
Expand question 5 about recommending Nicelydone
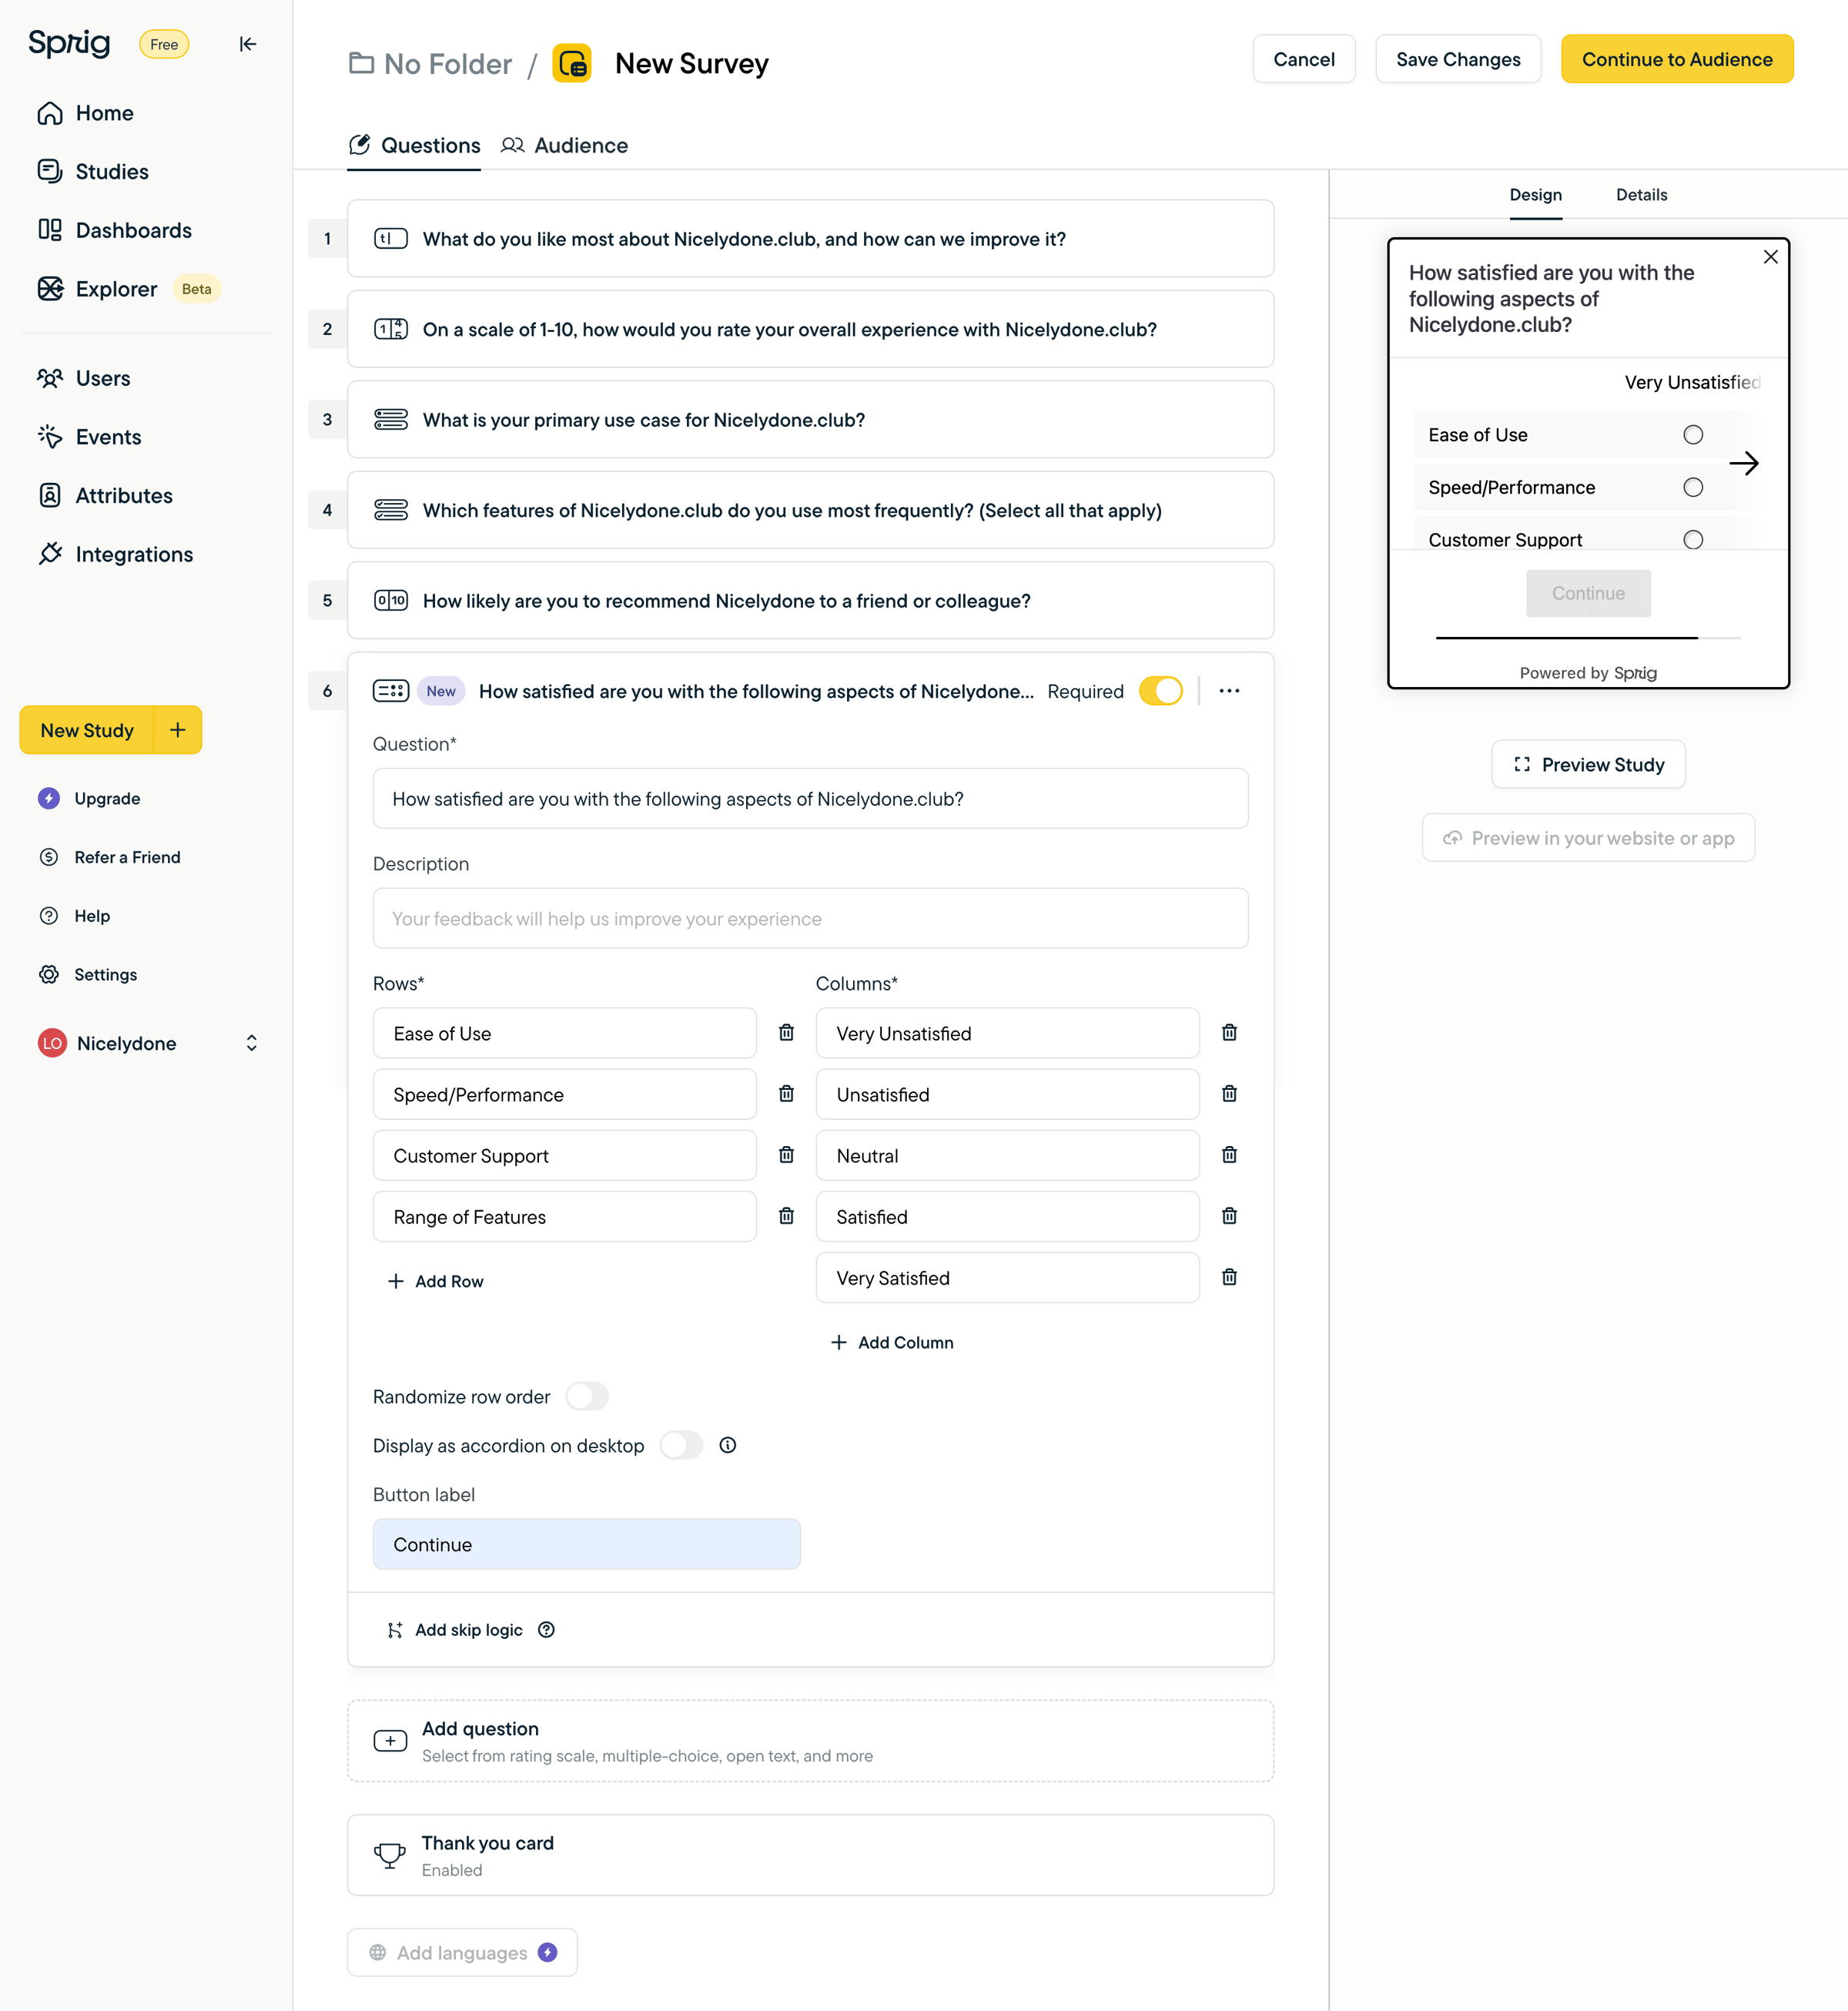coord(810,600)
